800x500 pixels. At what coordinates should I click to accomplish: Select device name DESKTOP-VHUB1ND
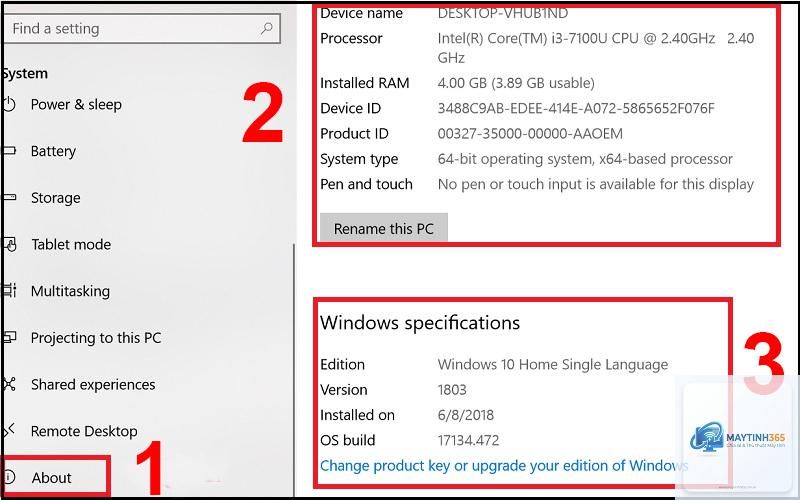503,13
